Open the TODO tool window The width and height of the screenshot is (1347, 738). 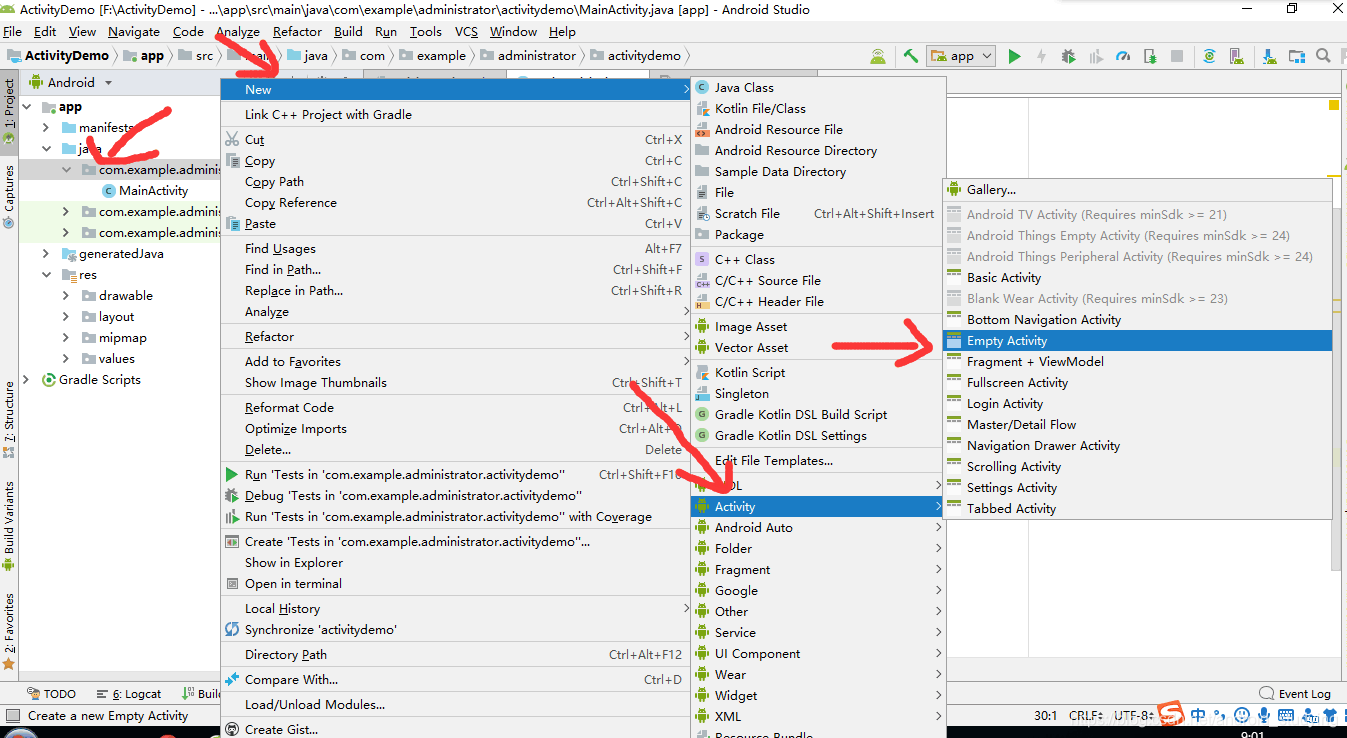[52, 693]
